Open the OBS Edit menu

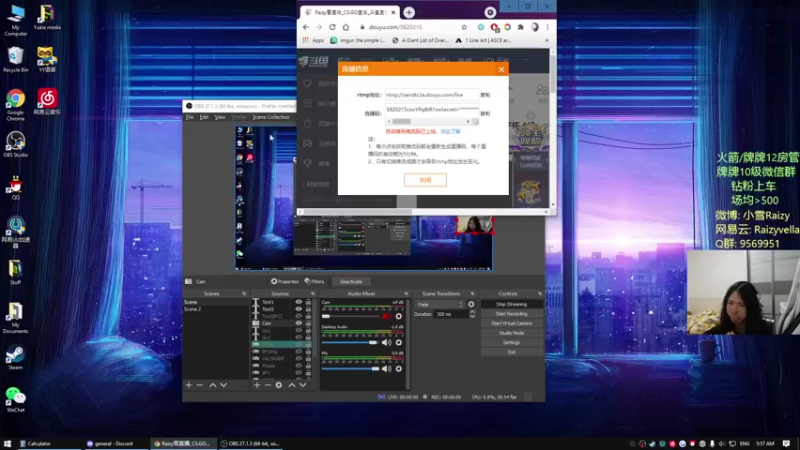coord(204,117)
